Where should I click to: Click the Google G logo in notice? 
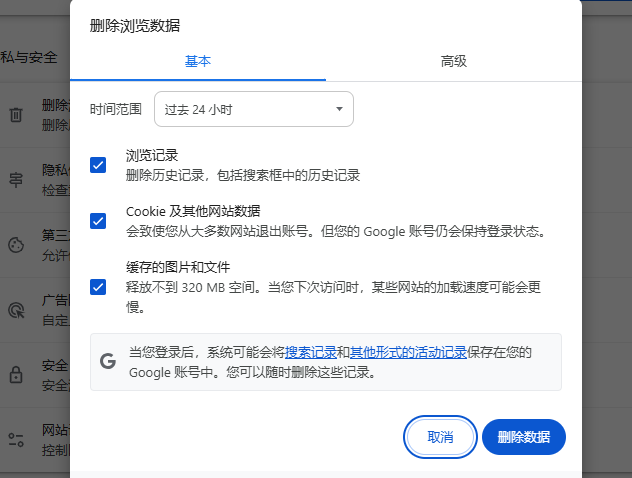tap(108, 361)
